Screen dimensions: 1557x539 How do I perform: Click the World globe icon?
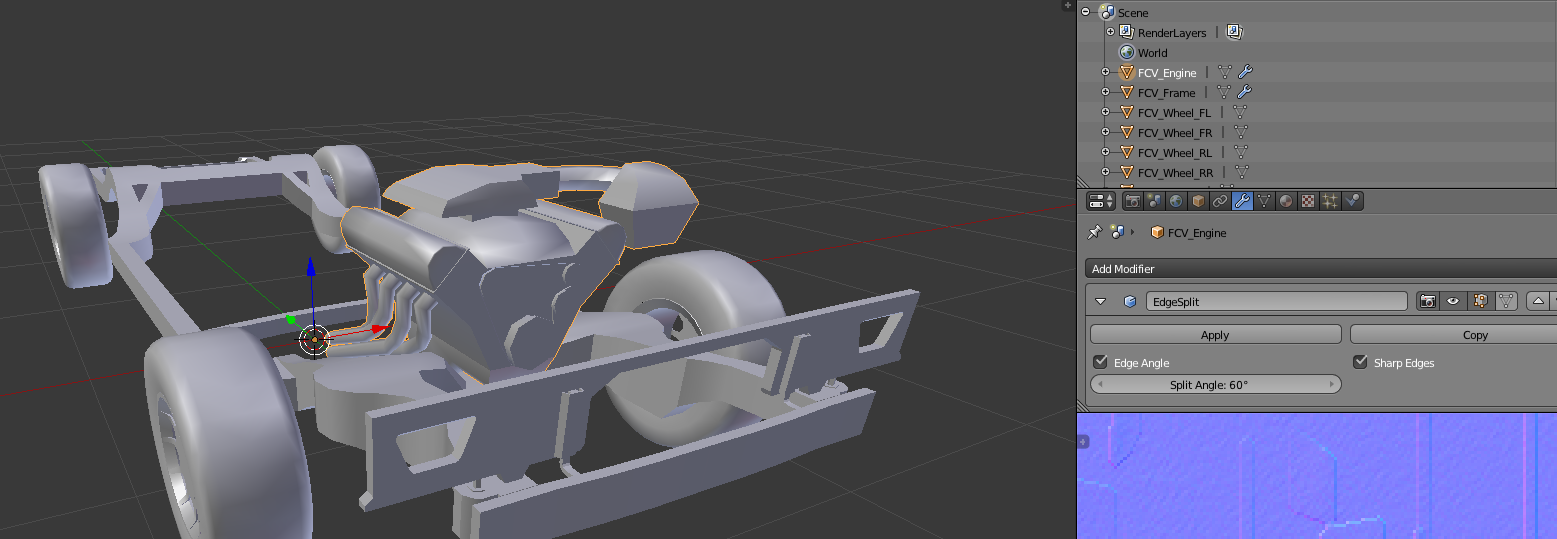[x=1127, y=52]
